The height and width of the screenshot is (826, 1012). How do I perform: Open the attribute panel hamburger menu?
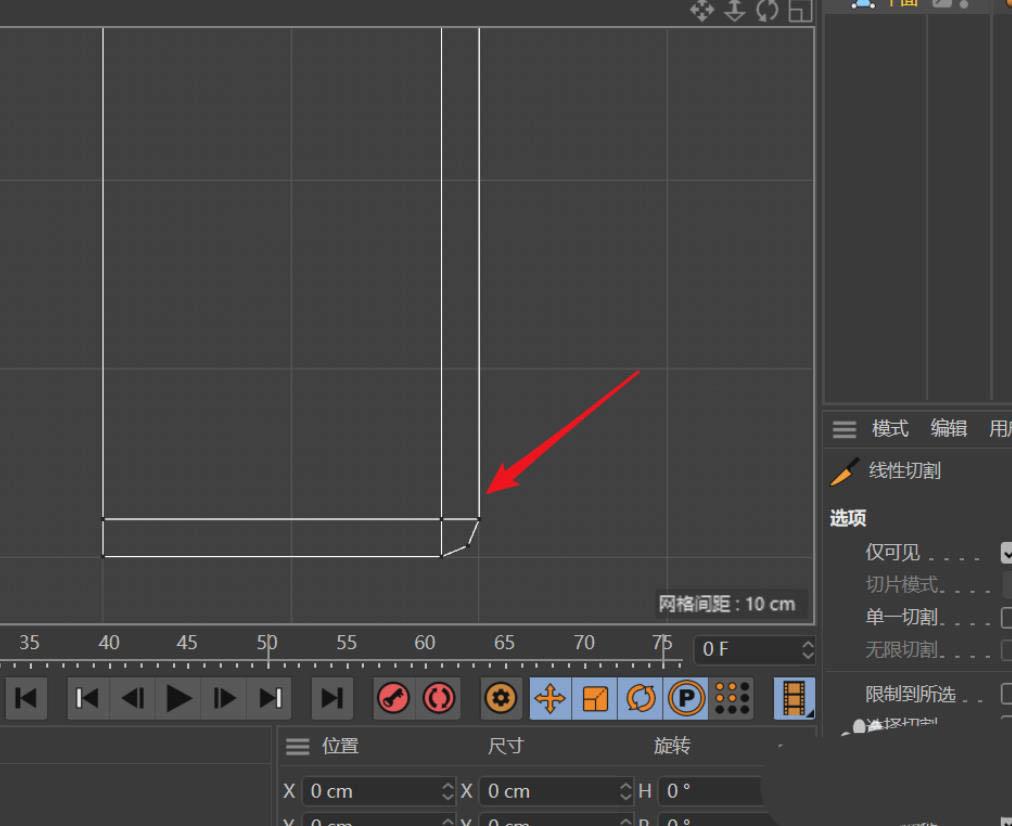coord(843,429)
